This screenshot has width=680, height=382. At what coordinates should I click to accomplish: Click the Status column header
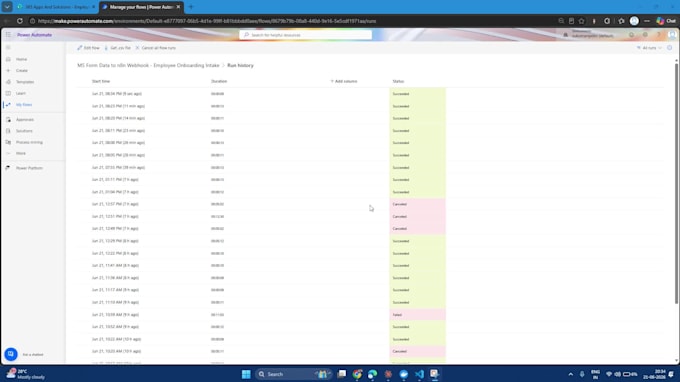click(x=398, y=81)
